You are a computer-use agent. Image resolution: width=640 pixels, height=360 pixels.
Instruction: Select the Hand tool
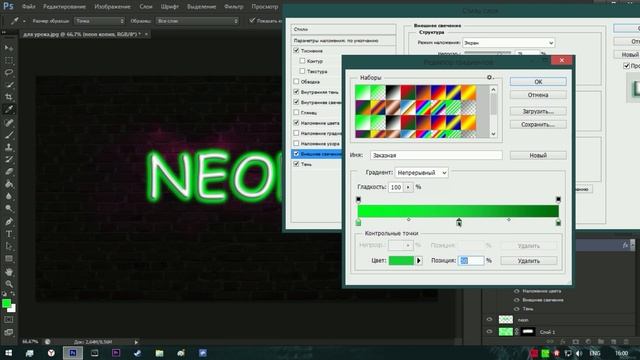tap(9, 271)
